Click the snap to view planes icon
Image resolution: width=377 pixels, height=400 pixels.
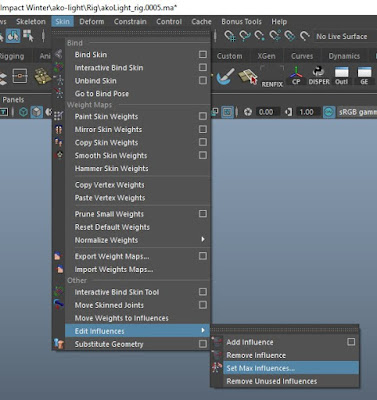pyautogui.click(x=290, y=36)
